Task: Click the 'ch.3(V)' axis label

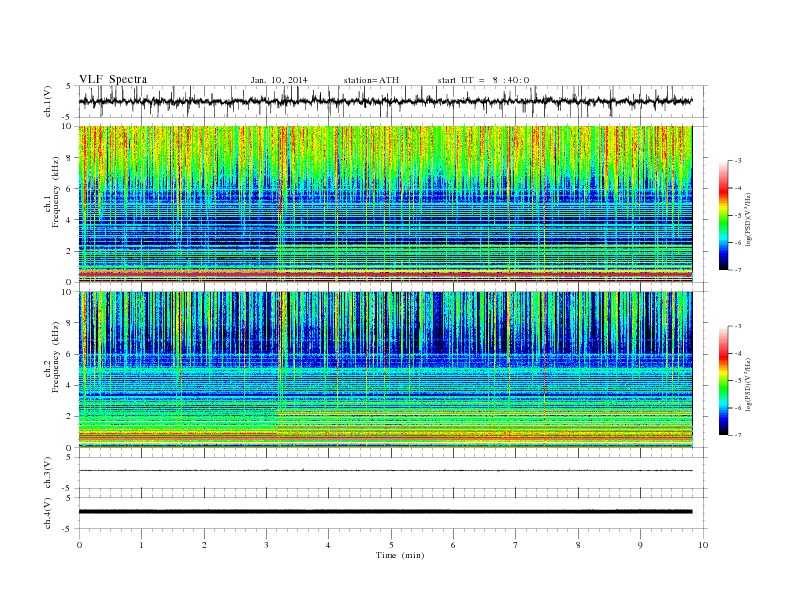Action: tap(48, 473)
